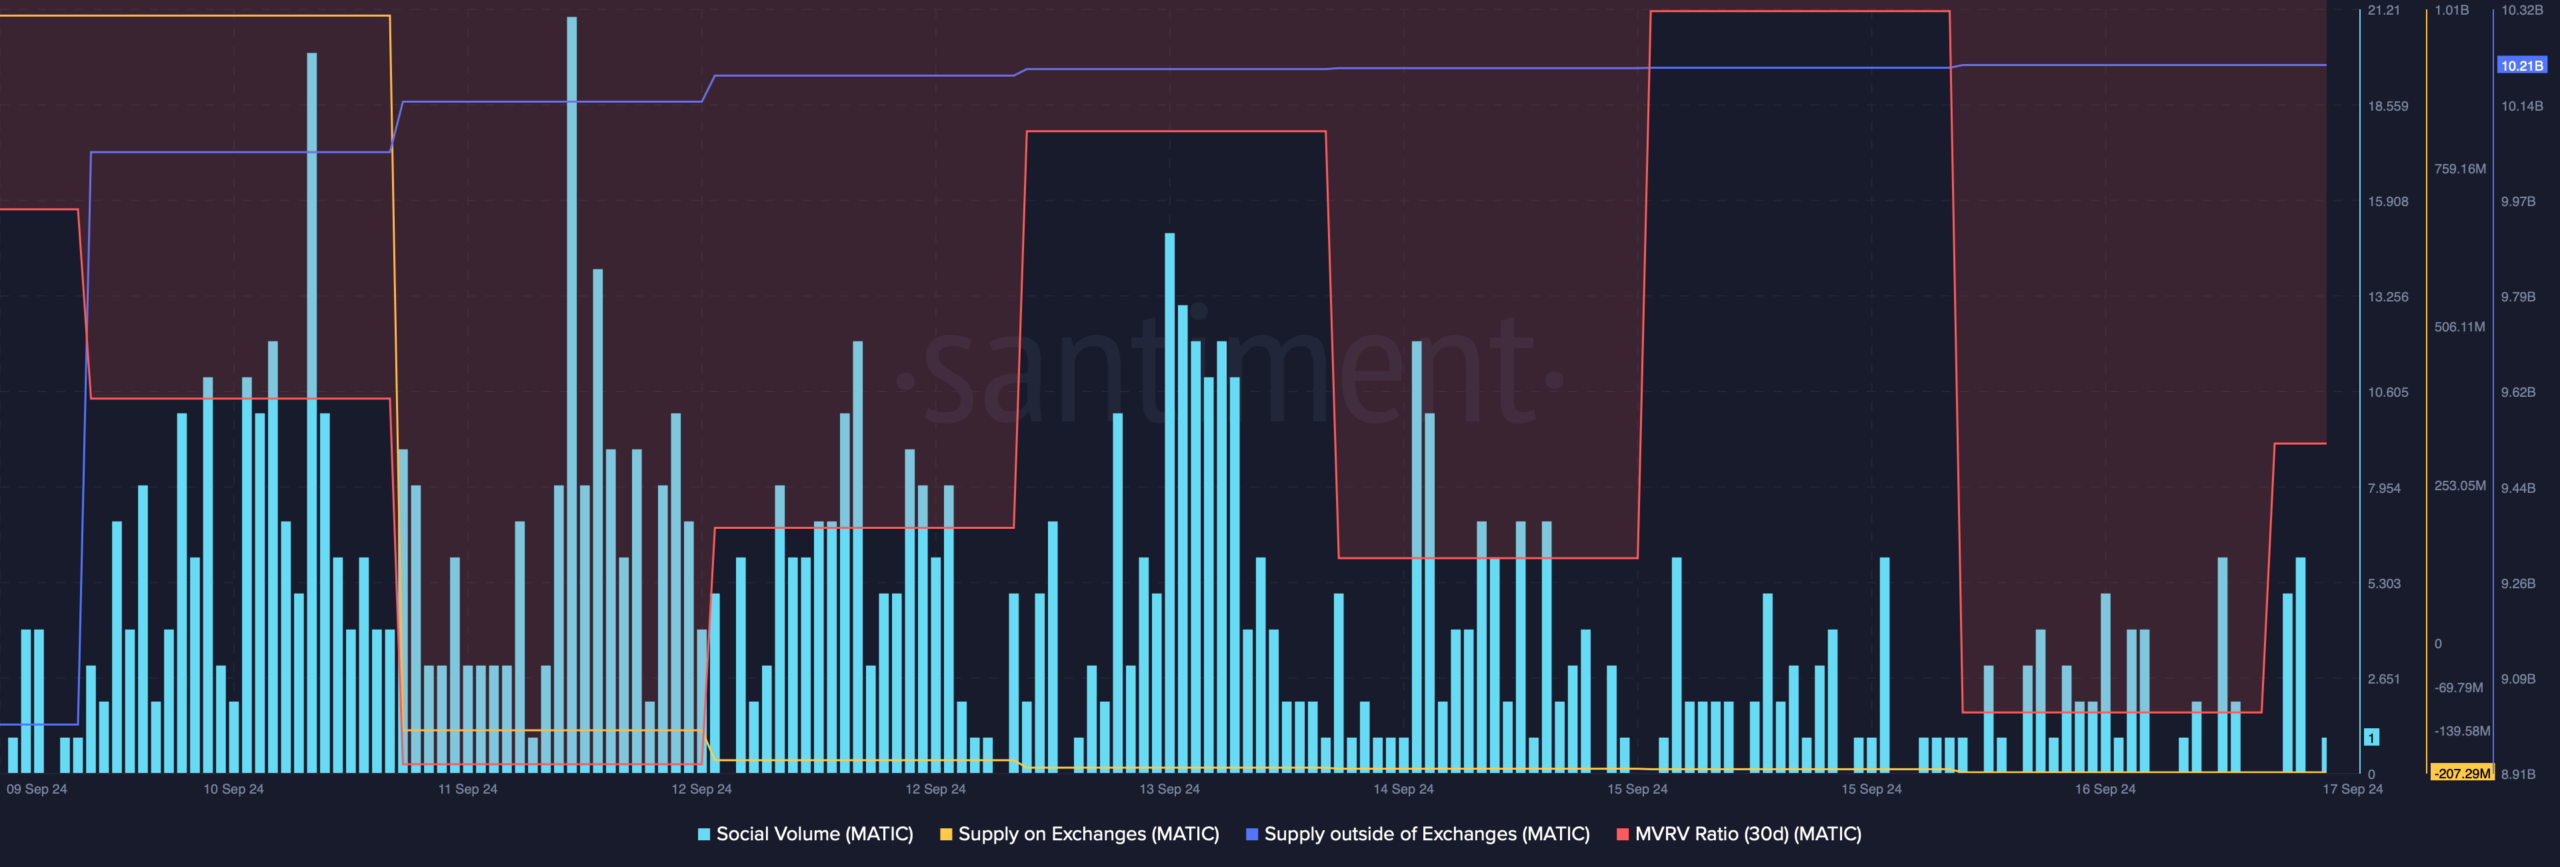Click the blue Supply outside Exchanges swatch
This screenshot has height=867, width=2560.
(x=1252, y=834)
